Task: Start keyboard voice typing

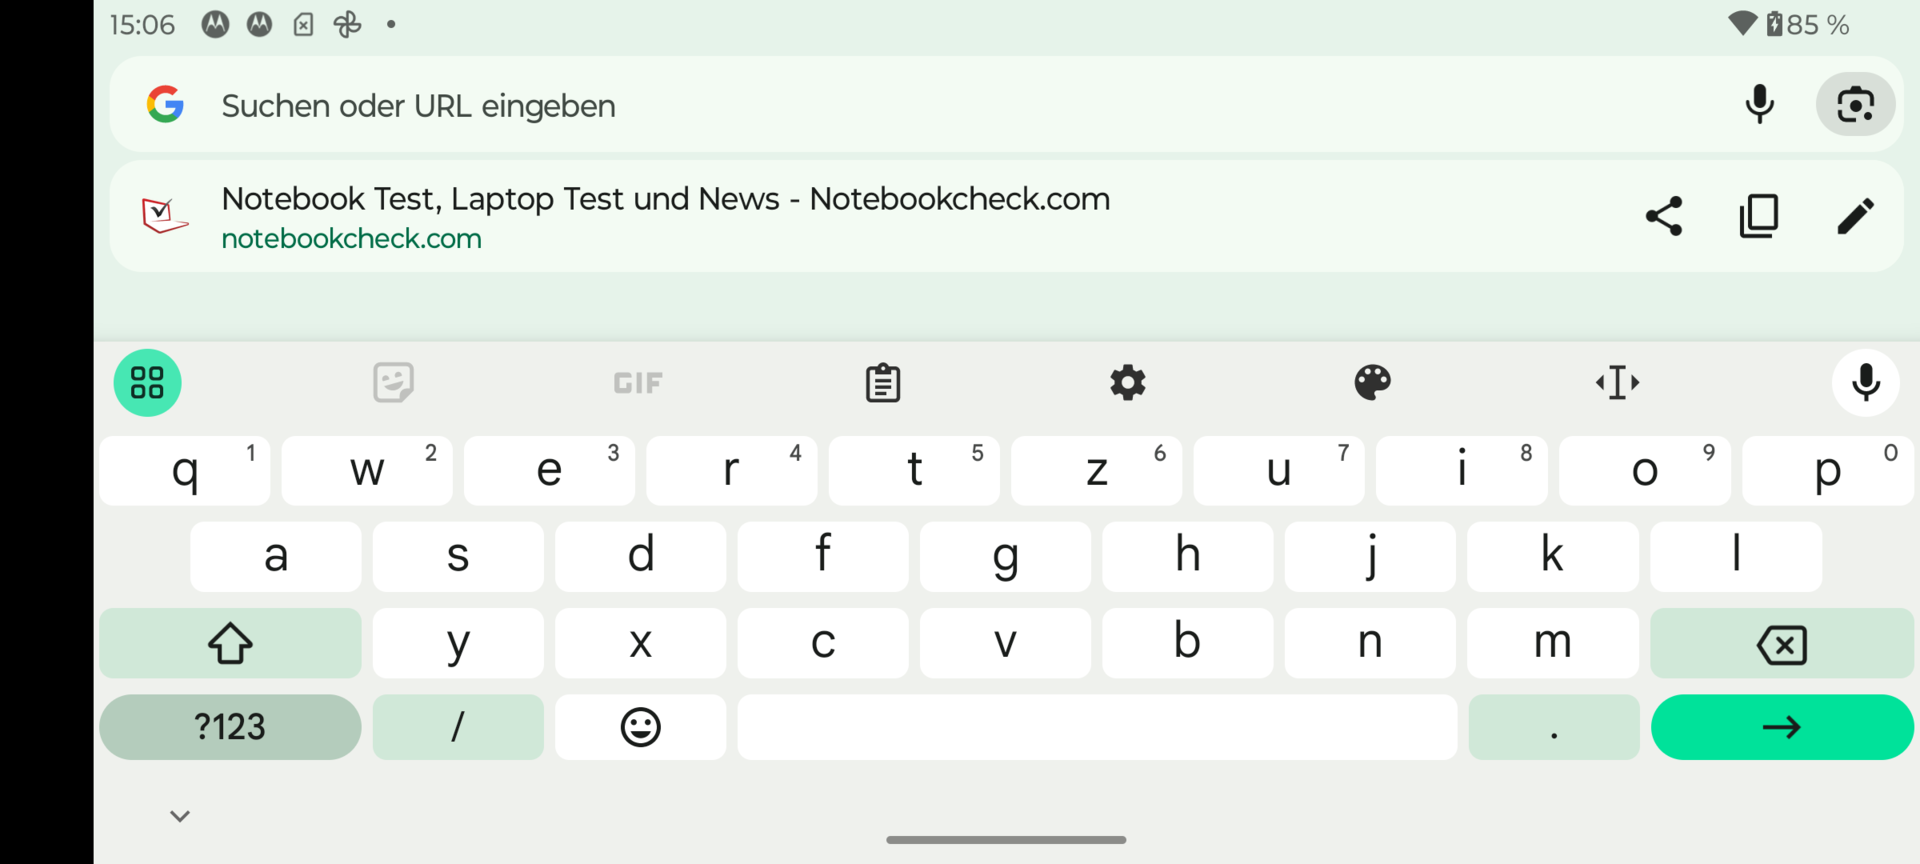Action: pos(1865,383)
